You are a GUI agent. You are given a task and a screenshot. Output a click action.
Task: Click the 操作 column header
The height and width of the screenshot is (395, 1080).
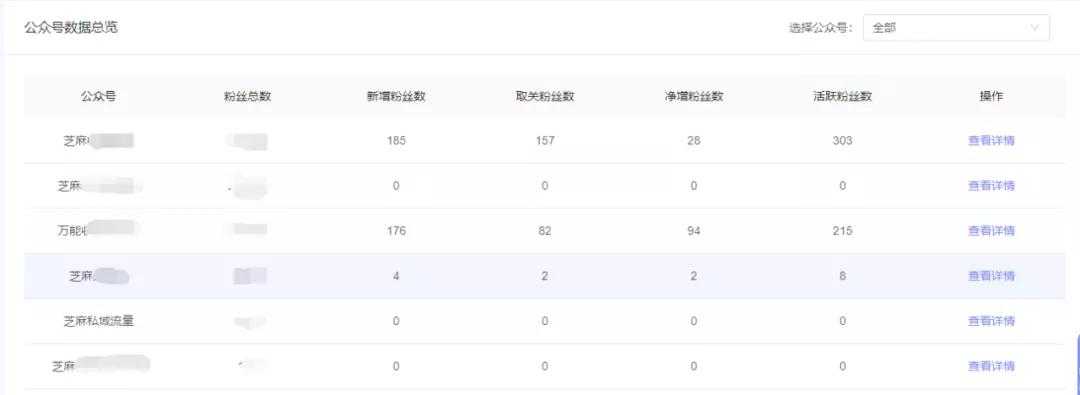point(991,97)
